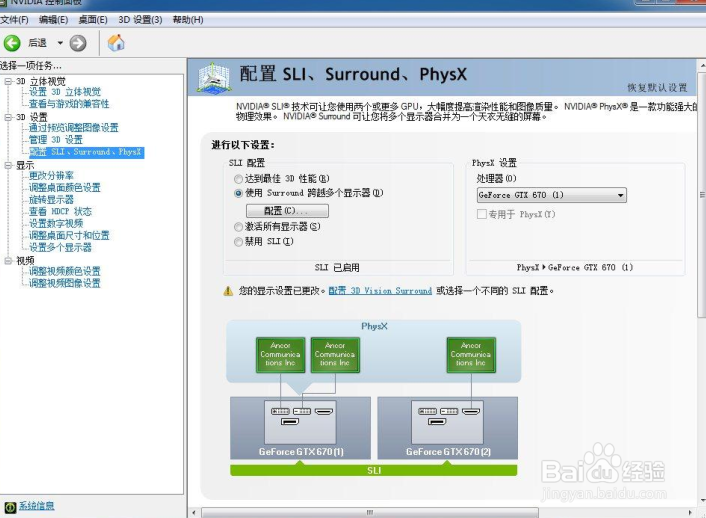Open the 3D 设置(3) menu
706x518 pixels.
pyautogui.click(x=140, y=20)
